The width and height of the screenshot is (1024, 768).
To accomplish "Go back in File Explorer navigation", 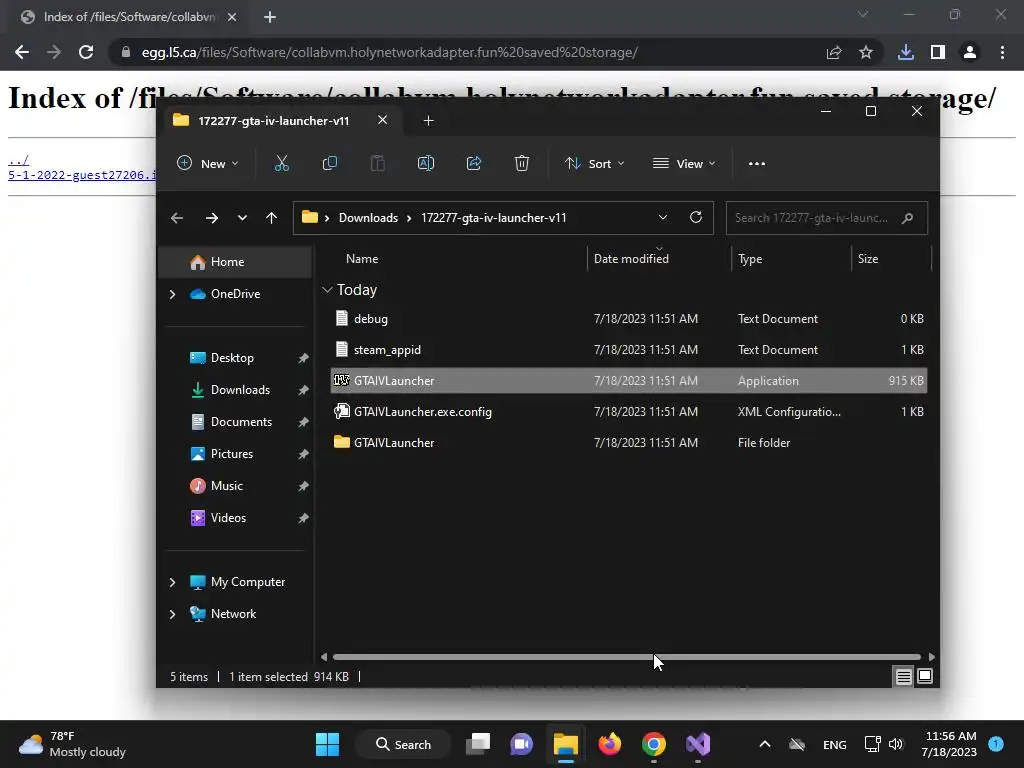I will [177, 218].
